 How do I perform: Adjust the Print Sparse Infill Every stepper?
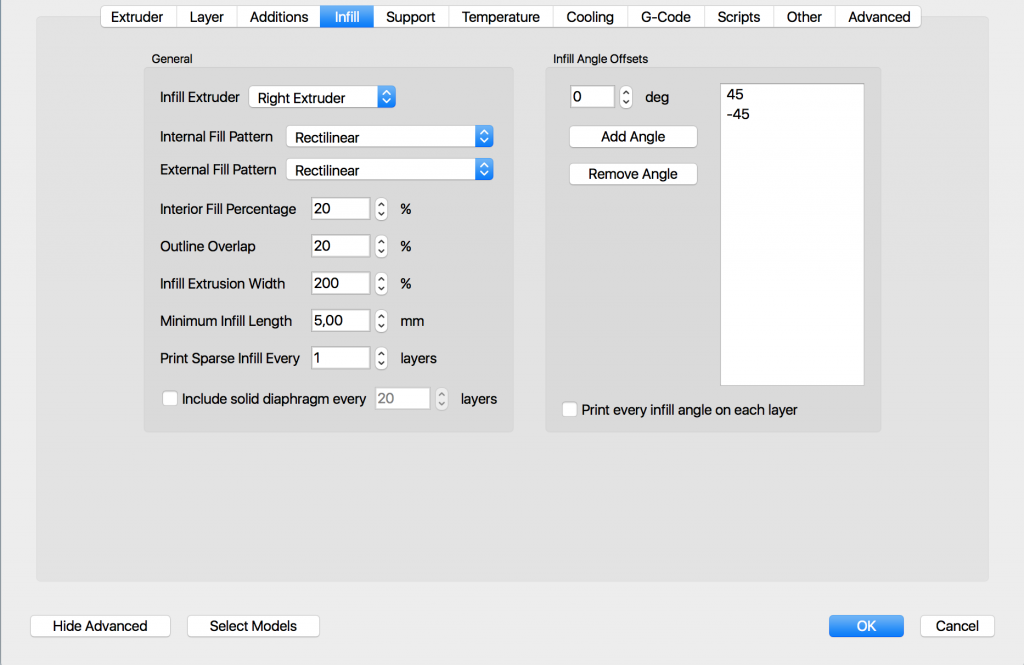coord(381,358)
